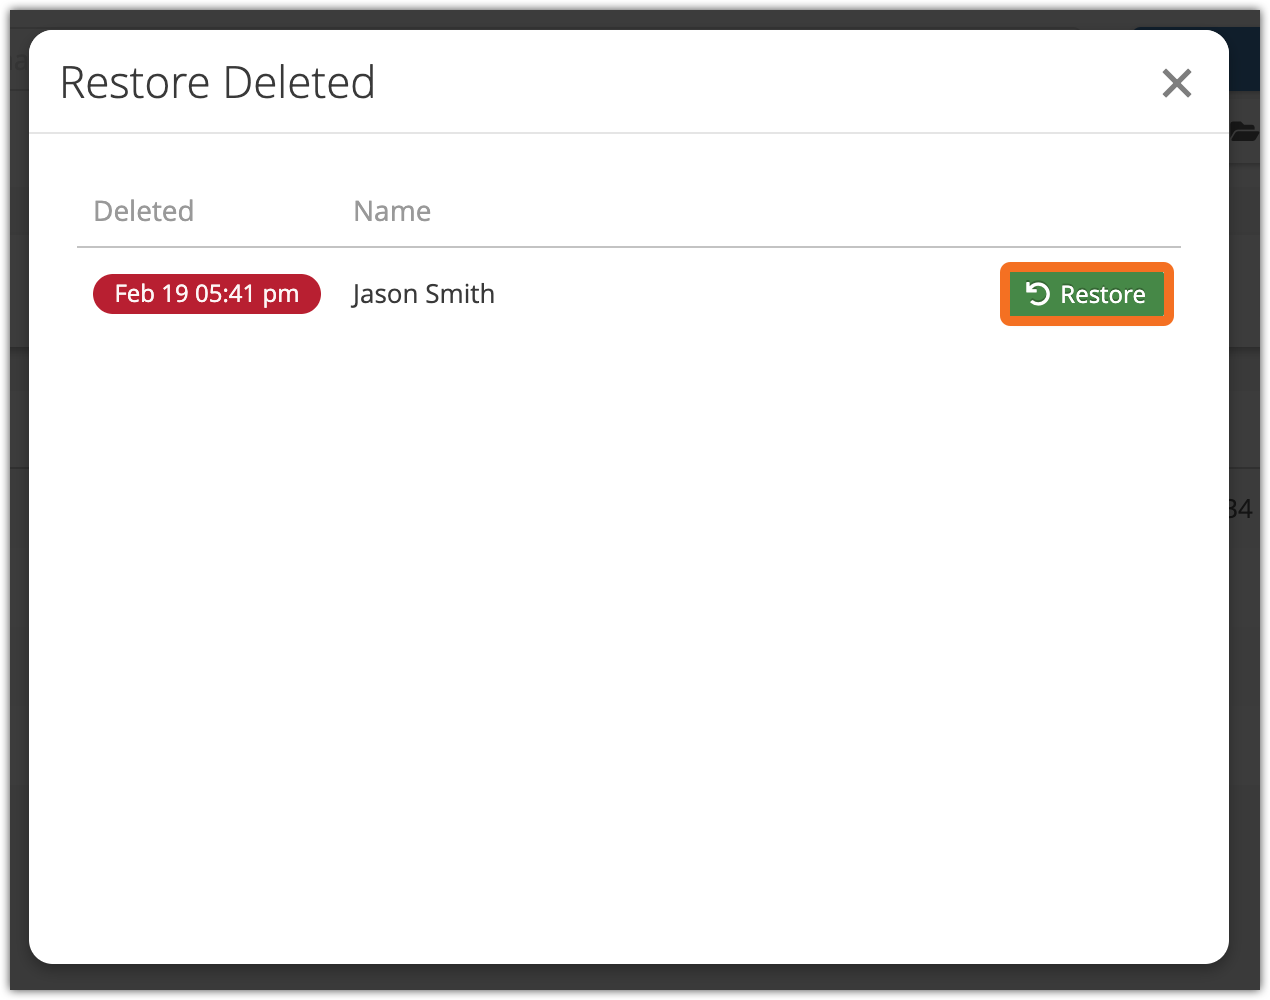1270x1000 pixels.
Task: Click the circular arrow icon on Restore
Action: coord(1038,294)
